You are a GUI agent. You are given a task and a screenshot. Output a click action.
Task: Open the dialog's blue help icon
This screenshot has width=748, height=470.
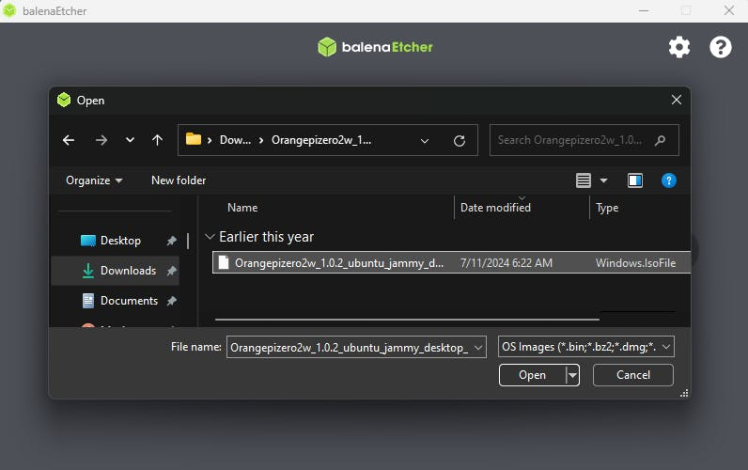point(669,180)
